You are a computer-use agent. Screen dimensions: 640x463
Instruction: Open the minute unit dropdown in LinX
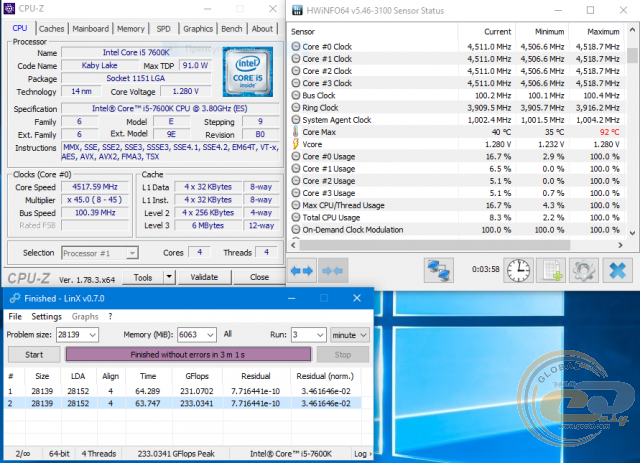pos(350,335)
